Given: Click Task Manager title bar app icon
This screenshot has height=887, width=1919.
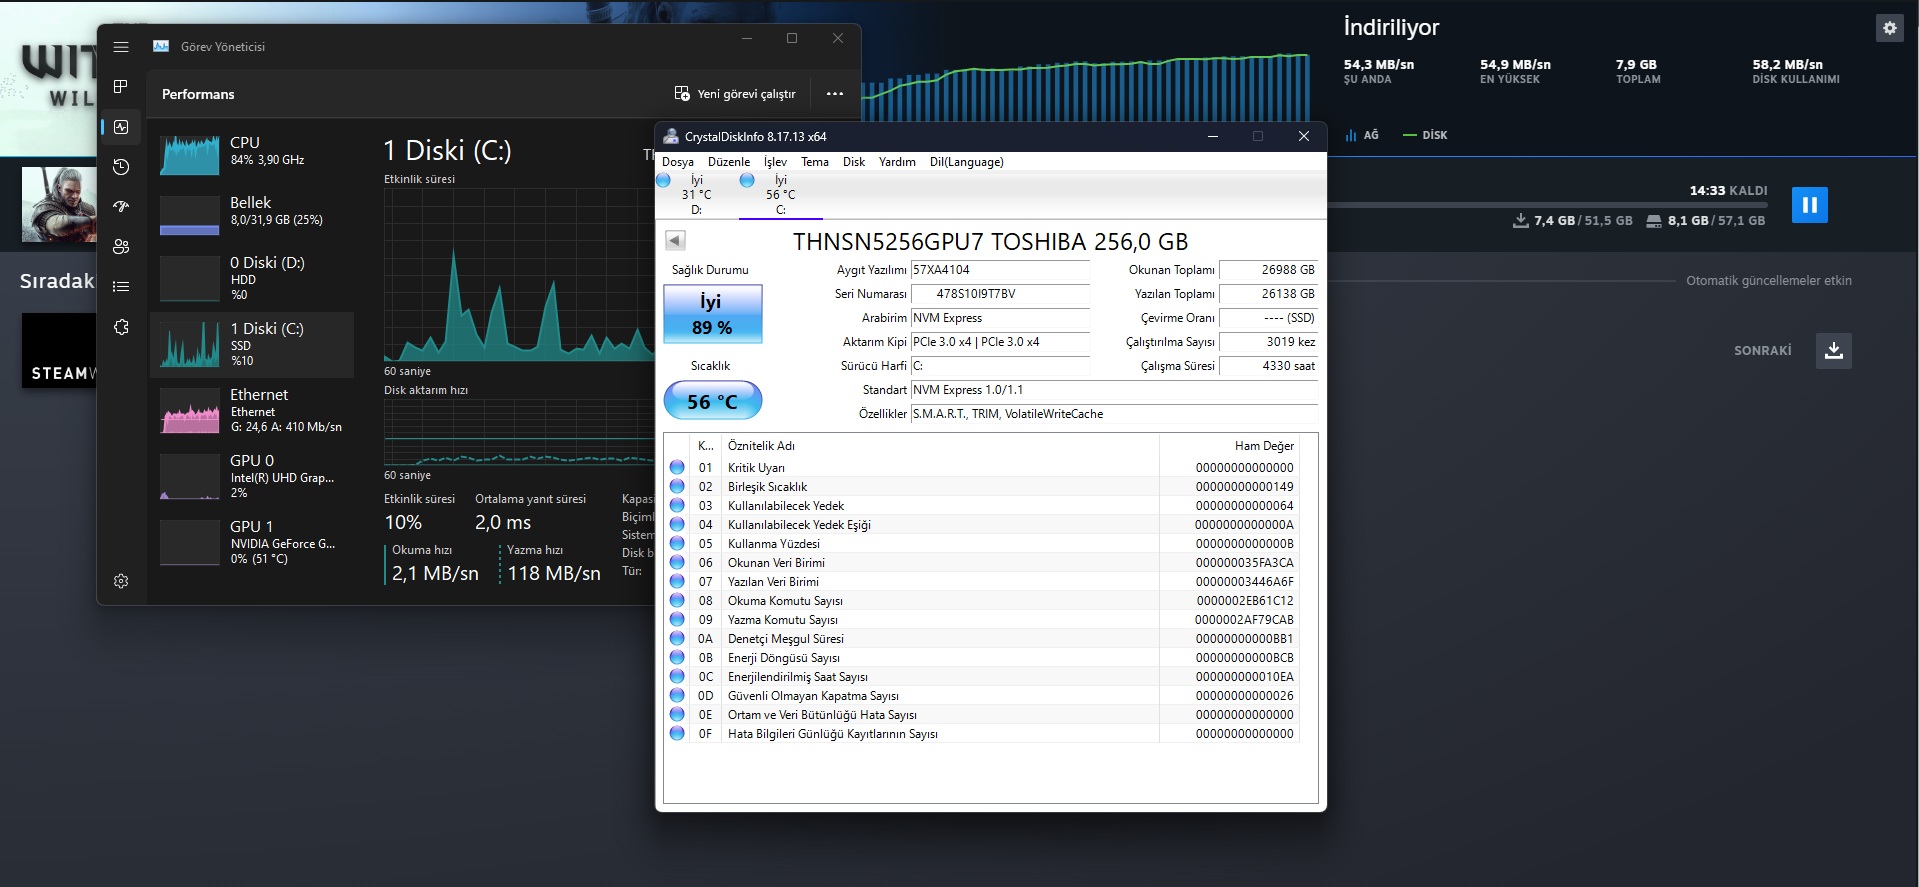Looking at the screenshot, I should [x=161, y=47].
